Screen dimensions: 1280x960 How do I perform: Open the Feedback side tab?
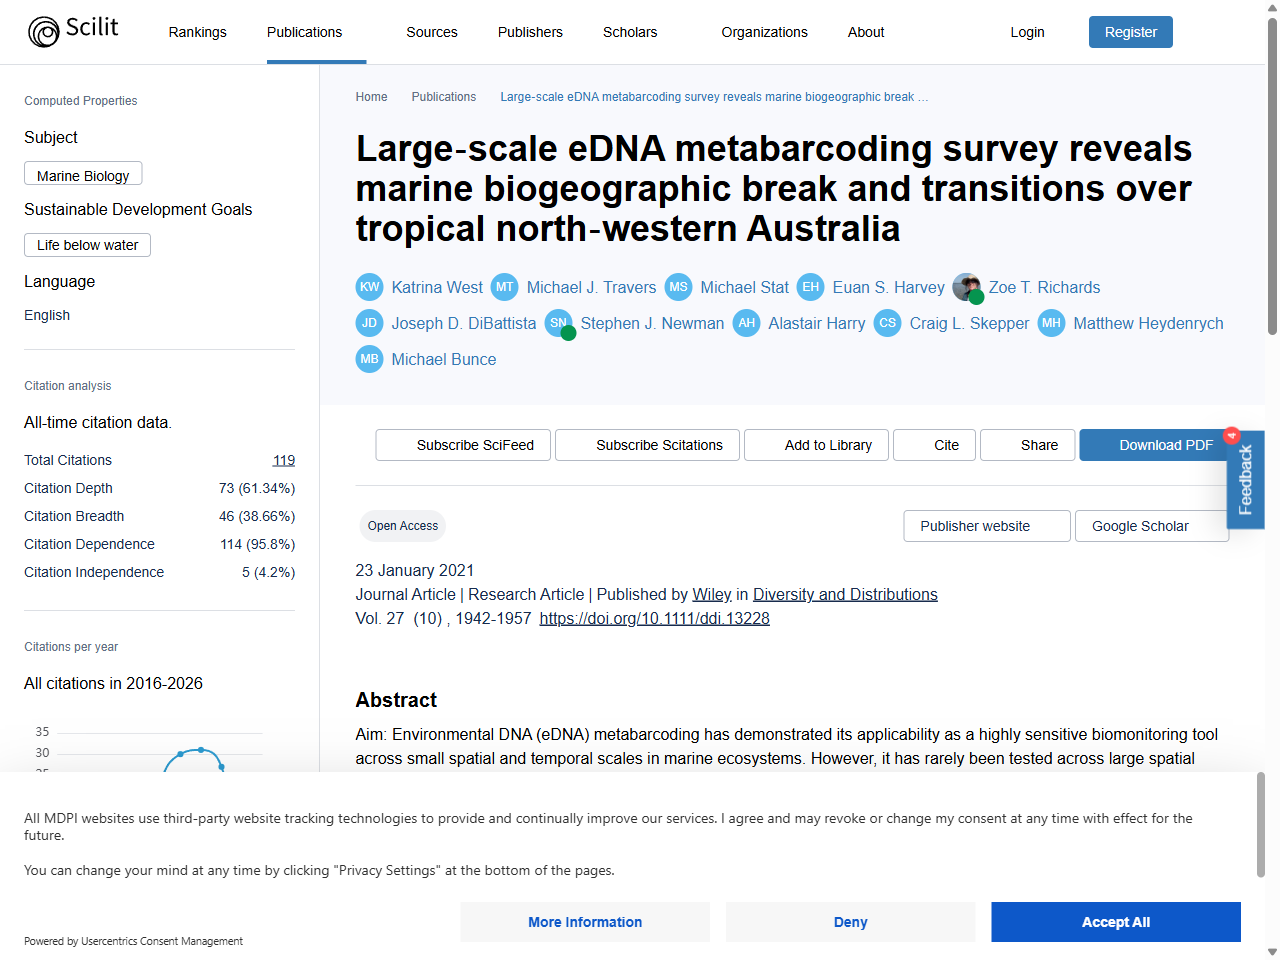1246,480
